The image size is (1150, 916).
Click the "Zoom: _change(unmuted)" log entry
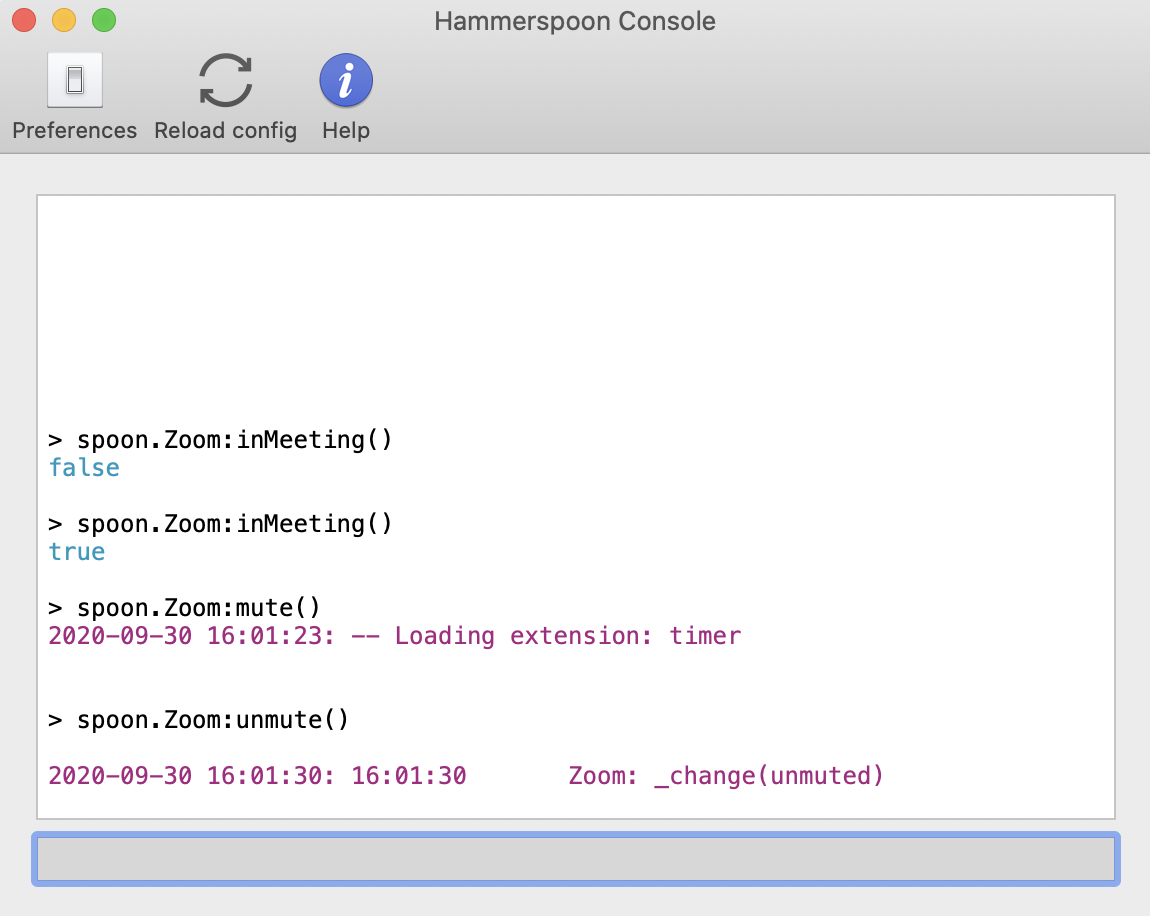726,776
